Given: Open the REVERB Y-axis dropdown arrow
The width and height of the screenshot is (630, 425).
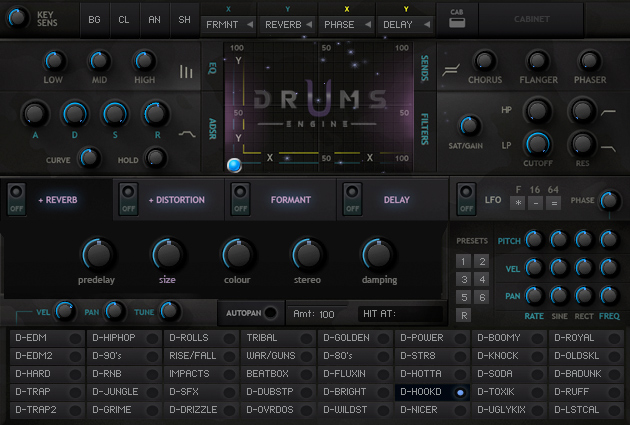Looking at the screenshot, I should pyautogui.click(x=309, y=25).
